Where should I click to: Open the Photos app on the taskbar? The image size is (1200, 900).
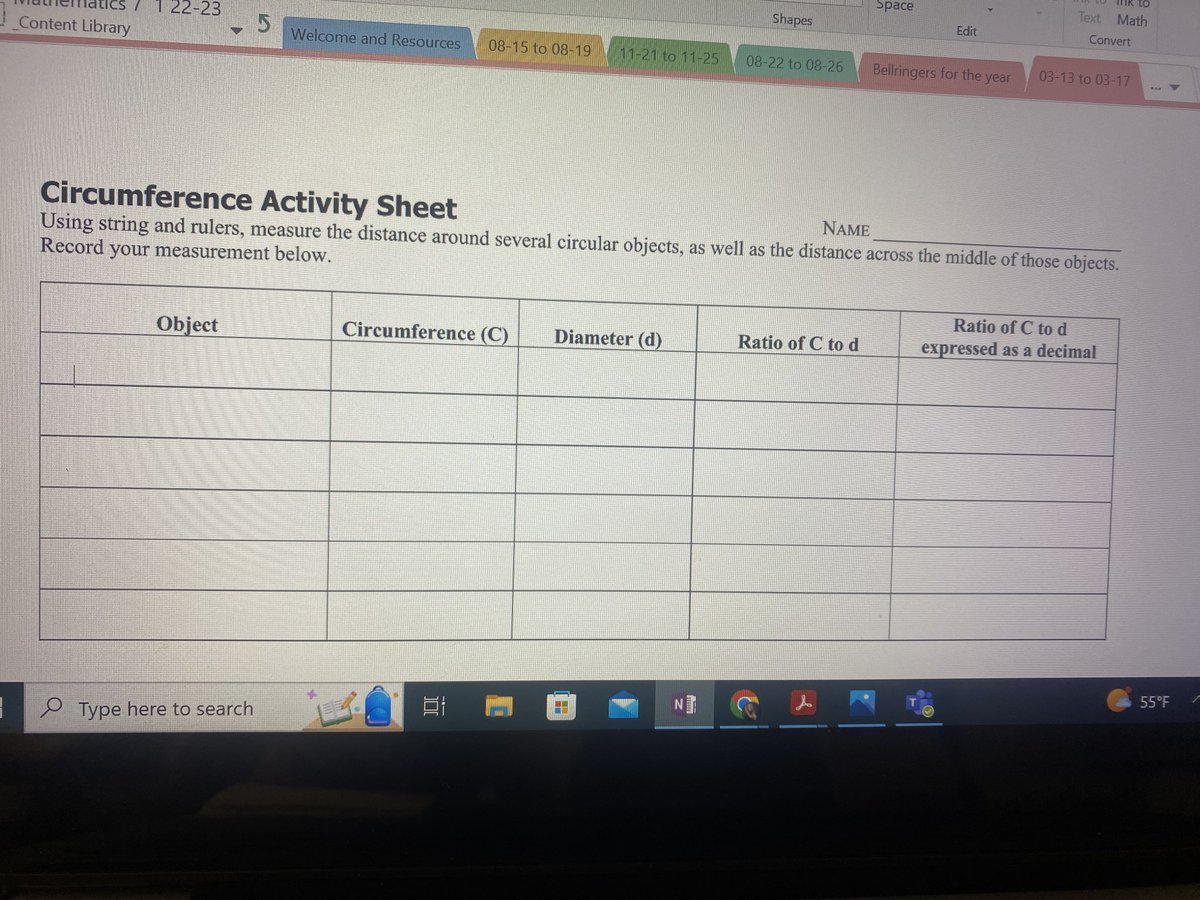pyautogui.click(x=863, y=704)
